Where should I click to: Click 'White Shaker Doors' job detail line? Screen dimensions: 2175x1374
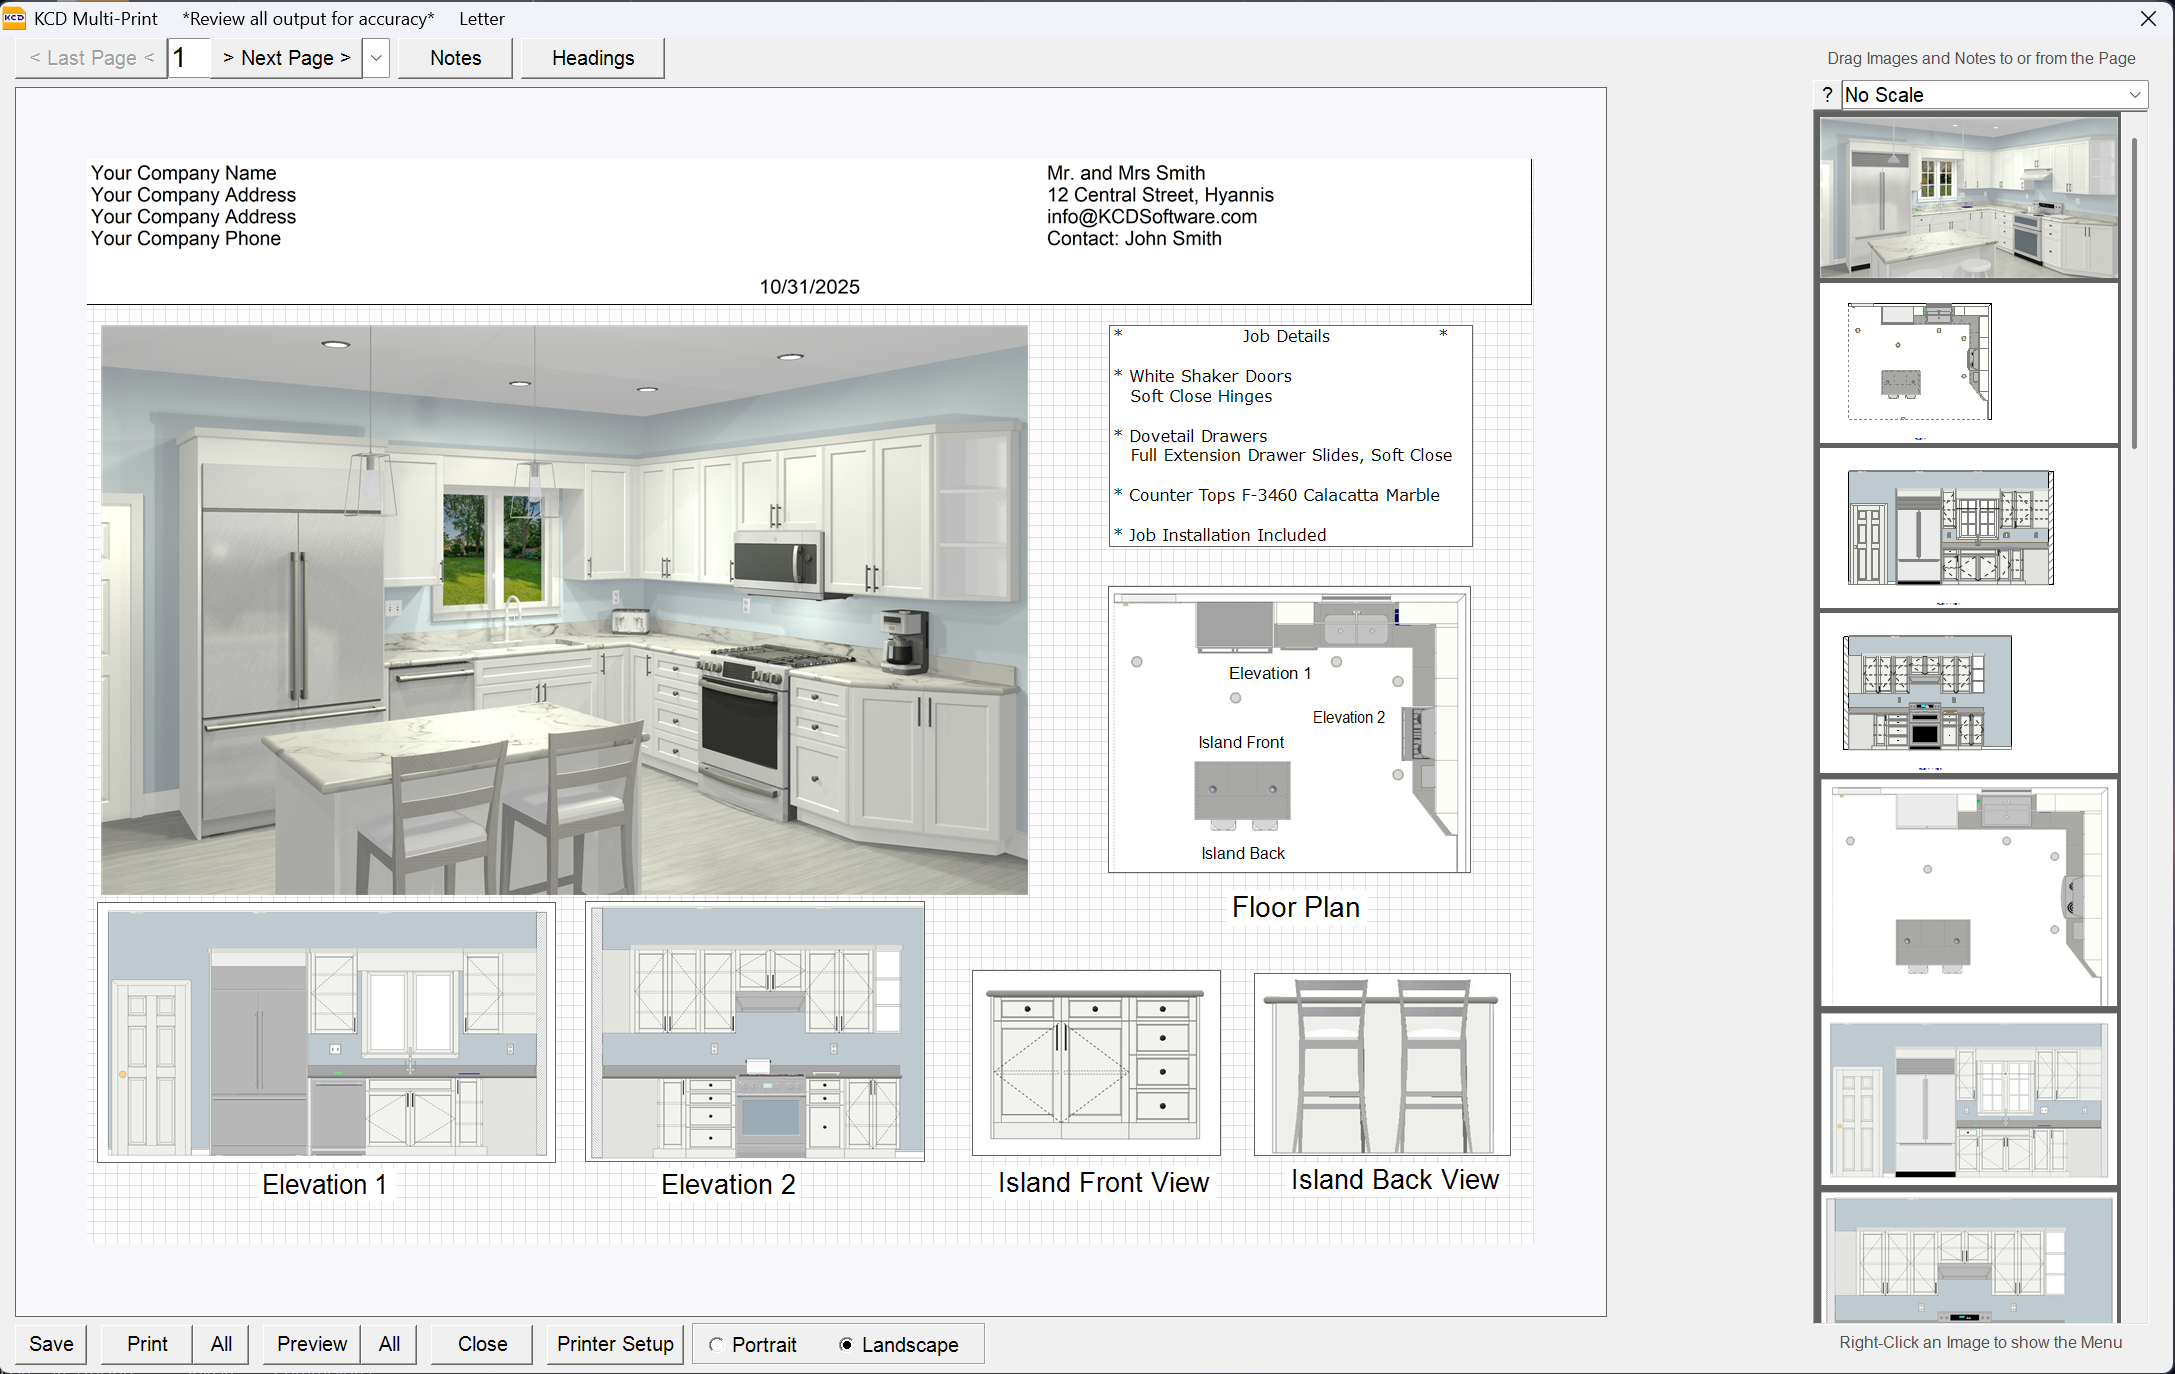point(1210,376)
